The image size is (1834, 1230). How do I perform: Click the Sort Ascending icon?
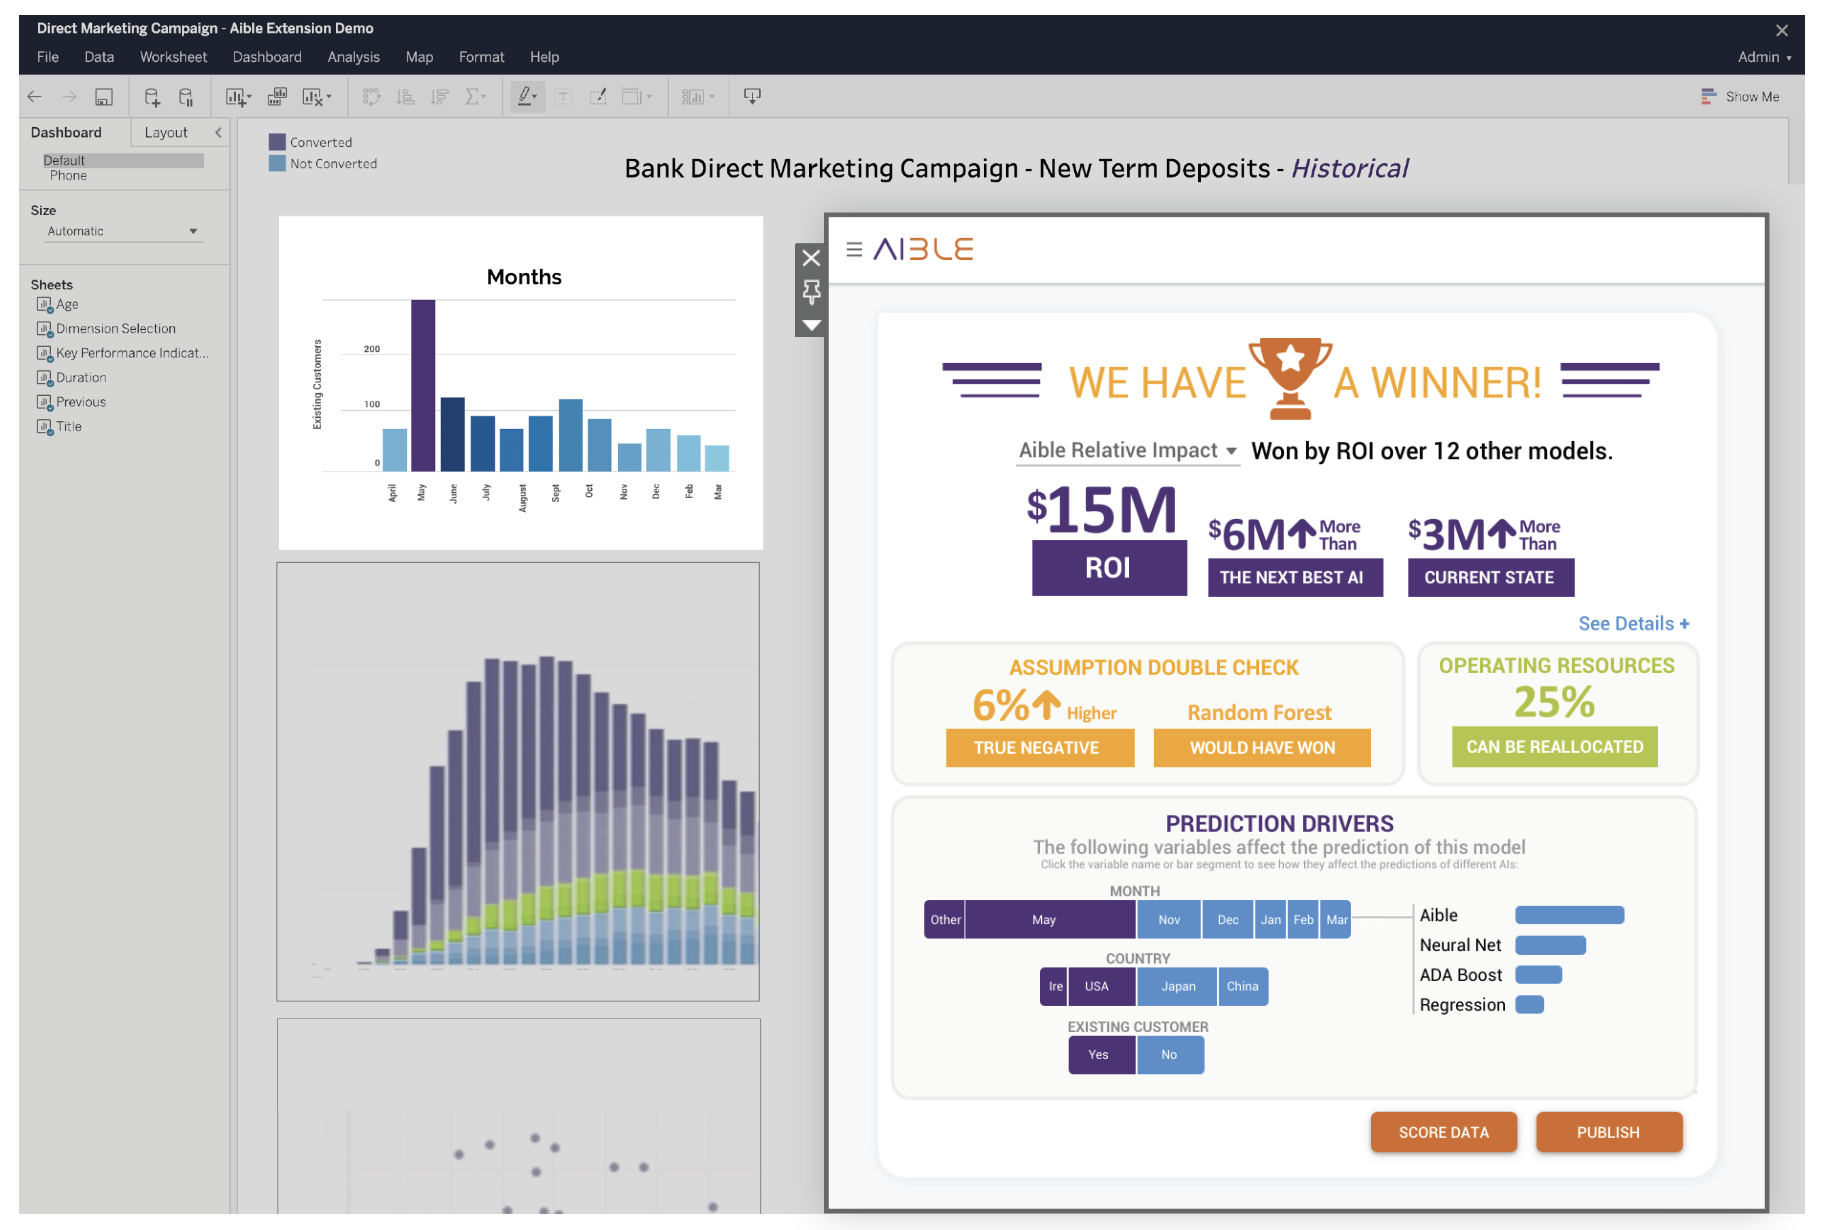point(405,97)
